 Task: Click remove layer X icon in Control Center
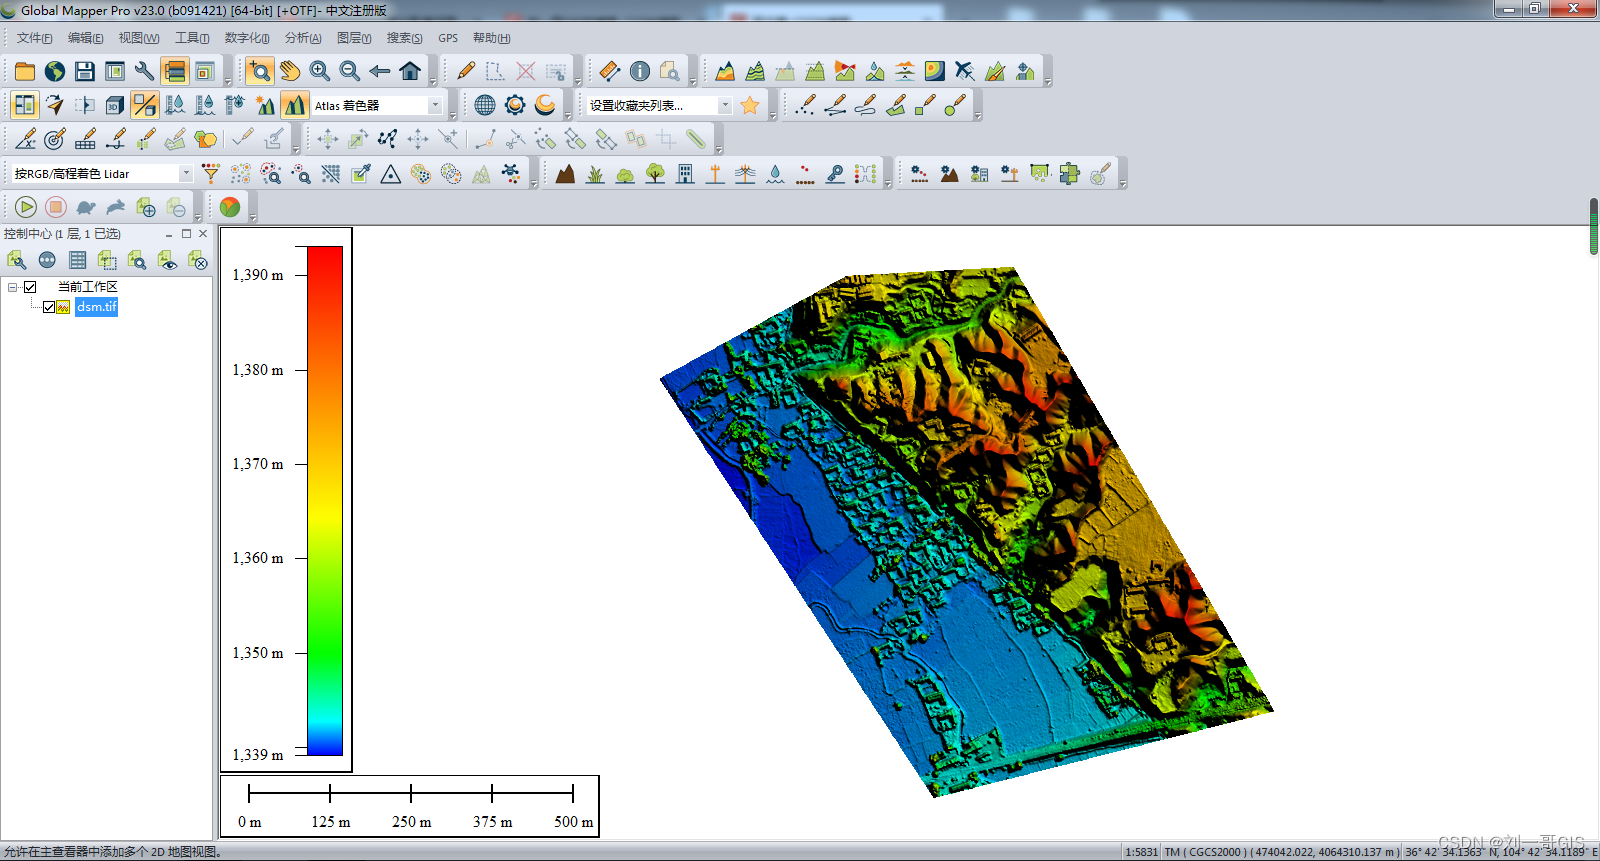point(197,260)
